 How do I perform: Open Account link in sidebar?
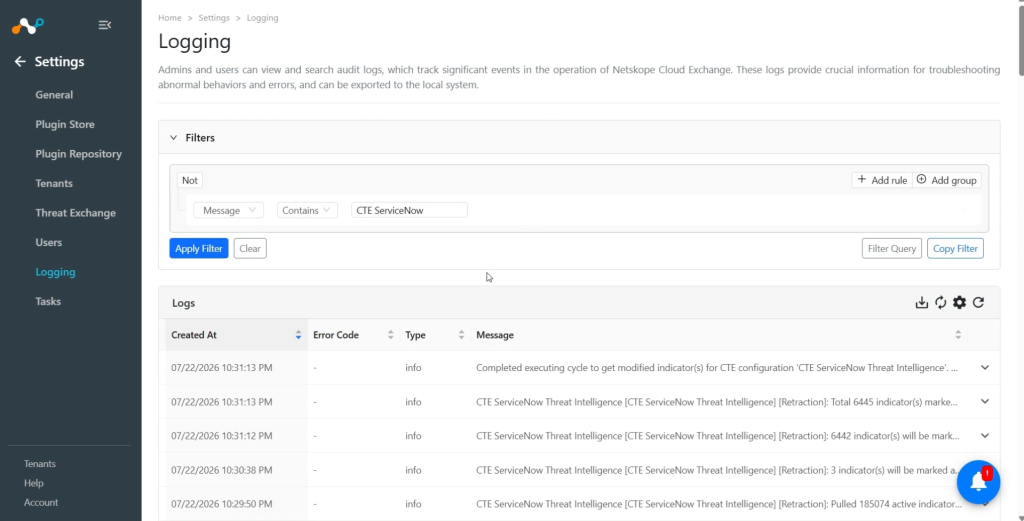(41, 503)
